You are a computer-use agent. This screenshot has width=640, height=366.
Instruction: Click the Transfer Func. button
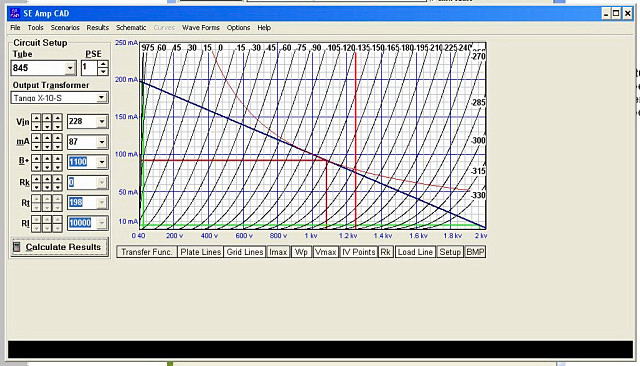(147, 252)
